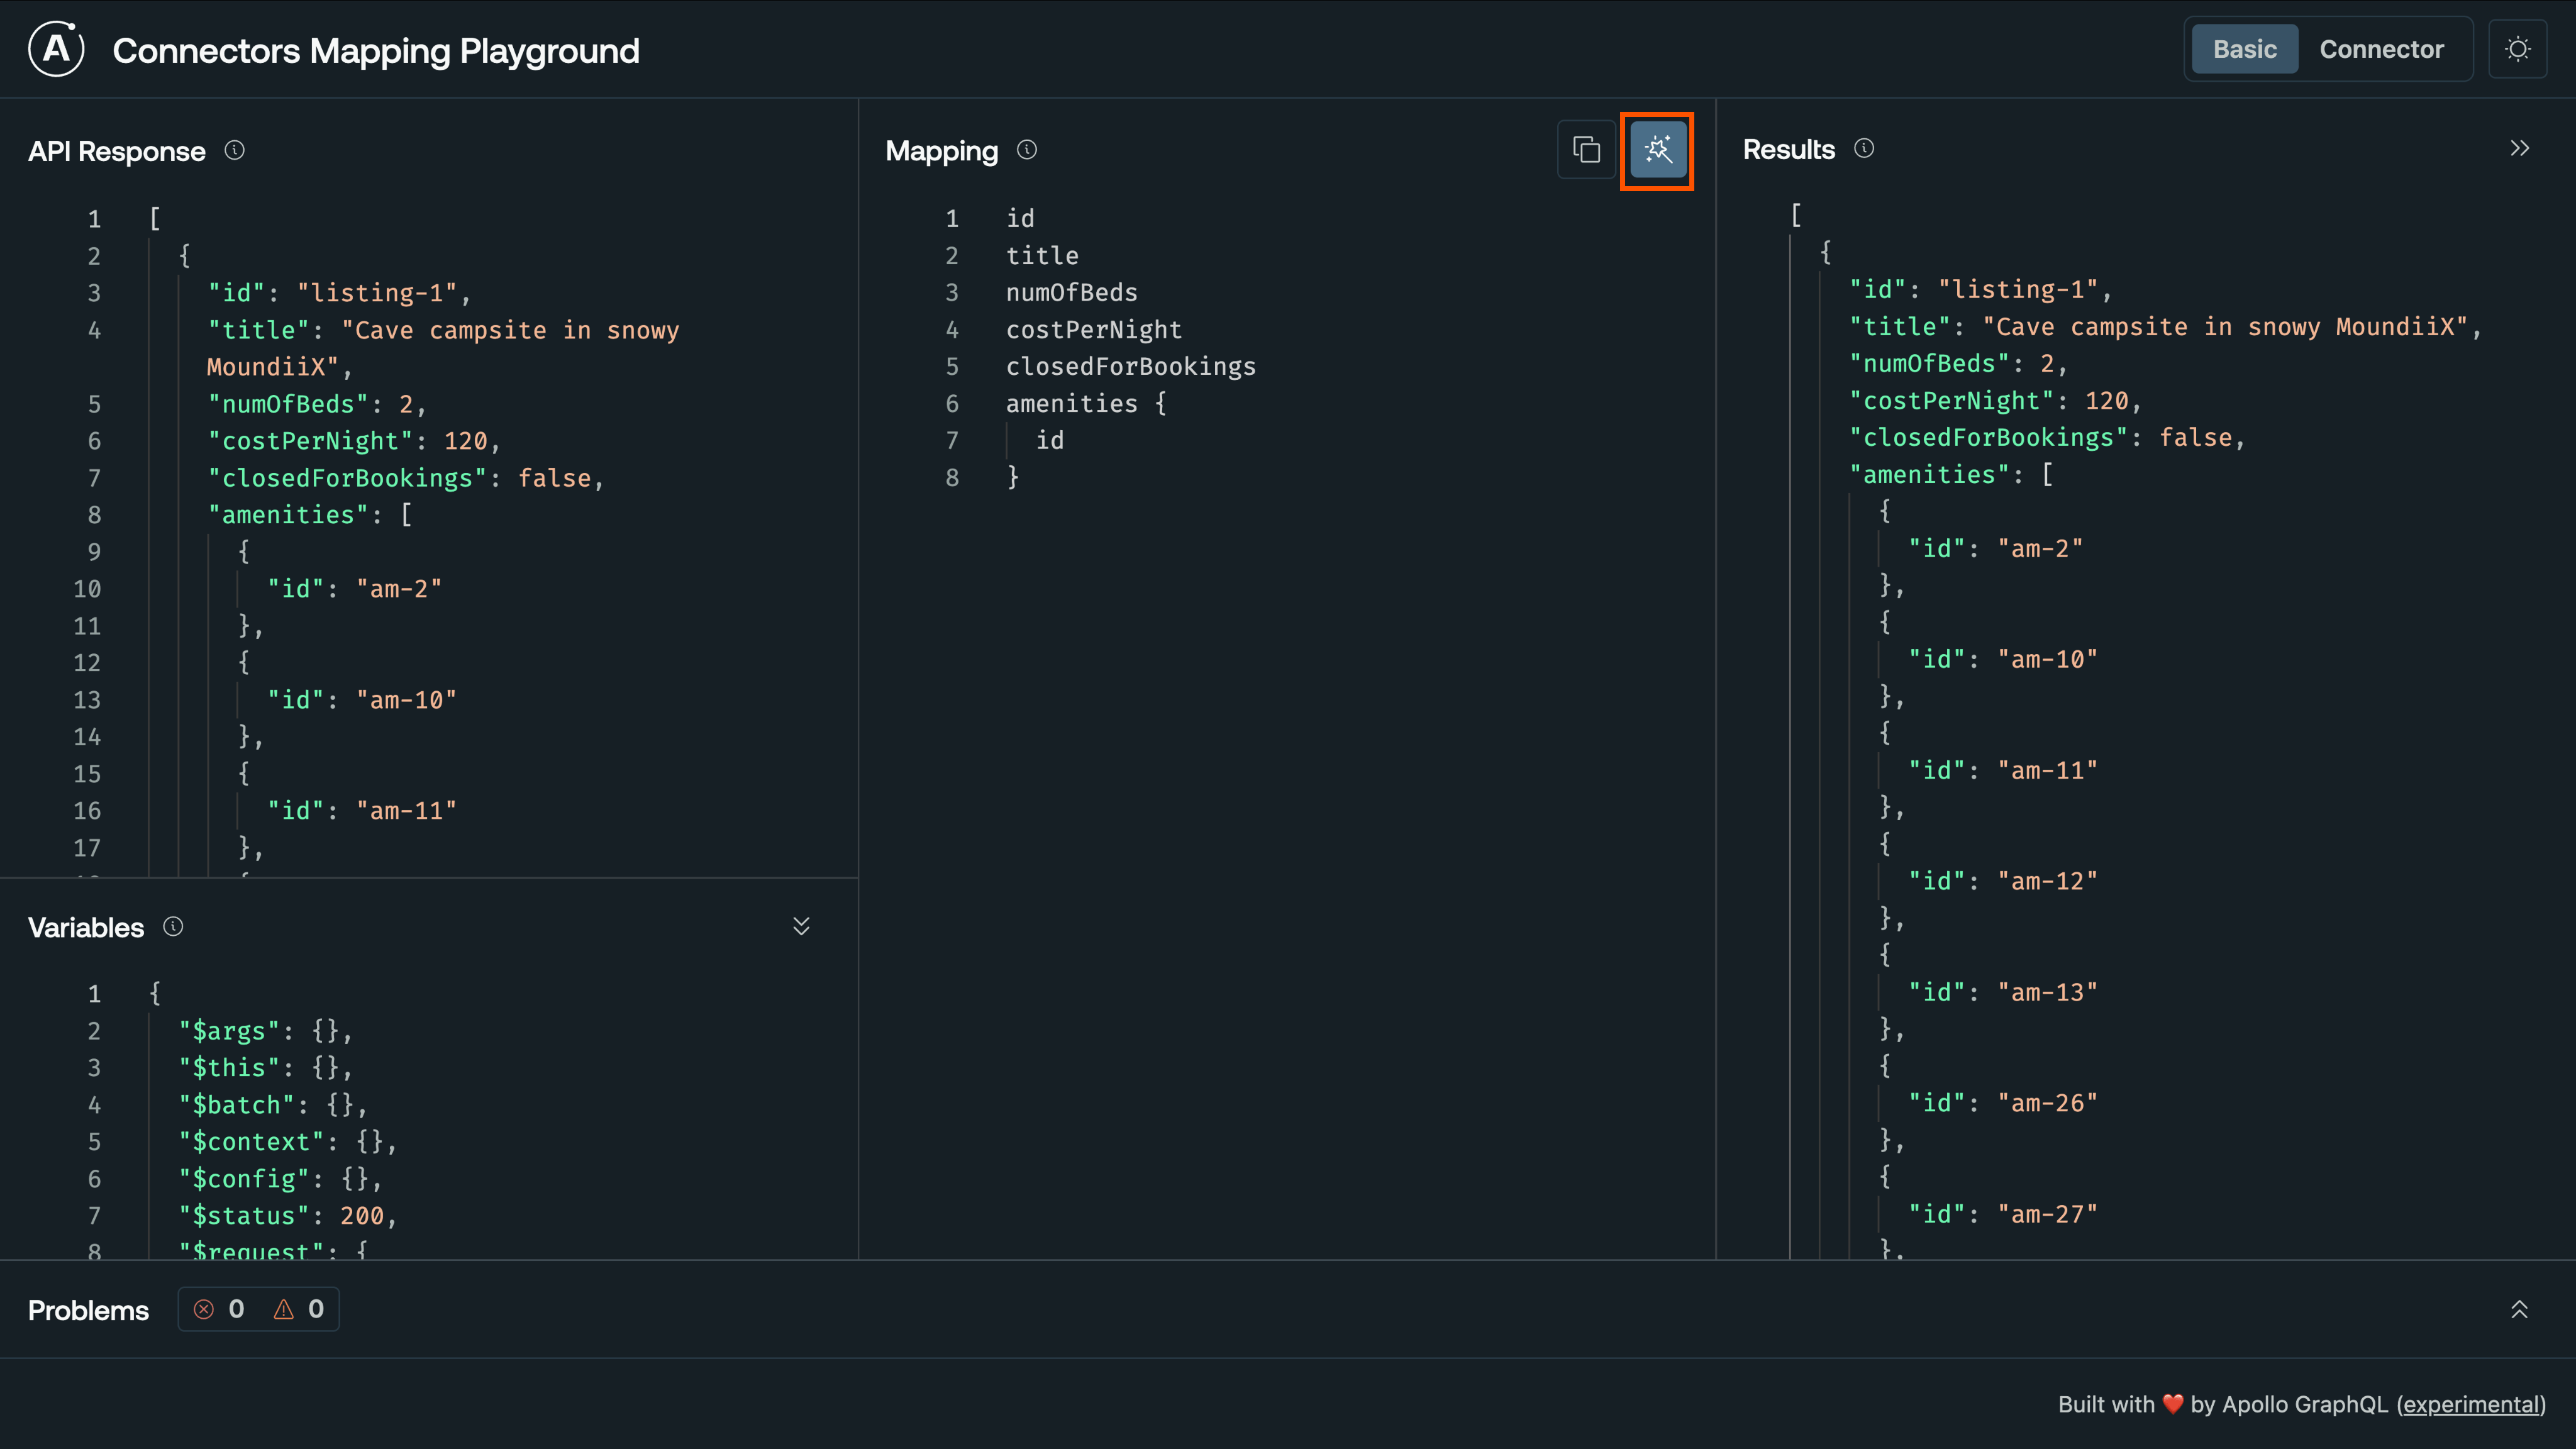Select the Mapping panel header
The image size is (2576, 1449).
(941, 151)
